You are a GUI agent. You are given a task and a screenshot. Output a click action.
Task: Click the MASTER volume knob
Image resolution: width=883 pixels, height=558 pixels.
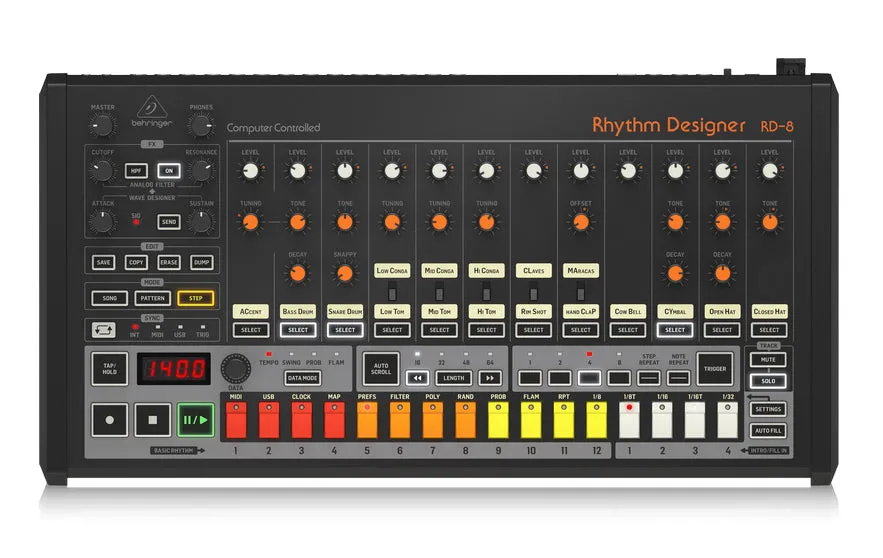[102, 125]
